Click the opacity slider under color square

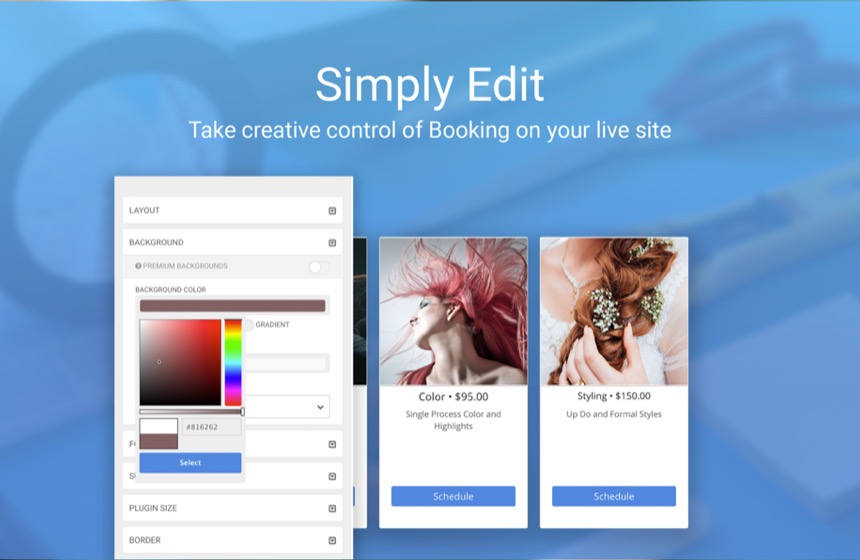pos(191,411)
